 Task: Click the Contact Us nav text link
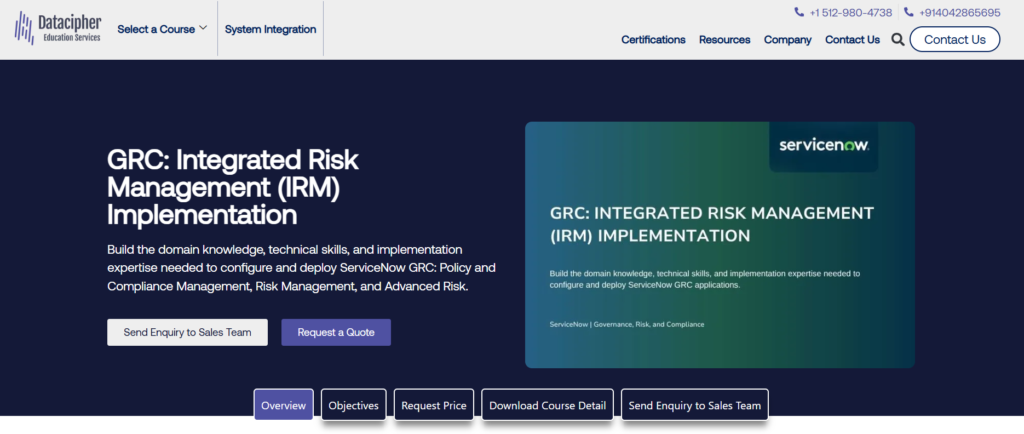pyautogui.click(x=852, y=40)
